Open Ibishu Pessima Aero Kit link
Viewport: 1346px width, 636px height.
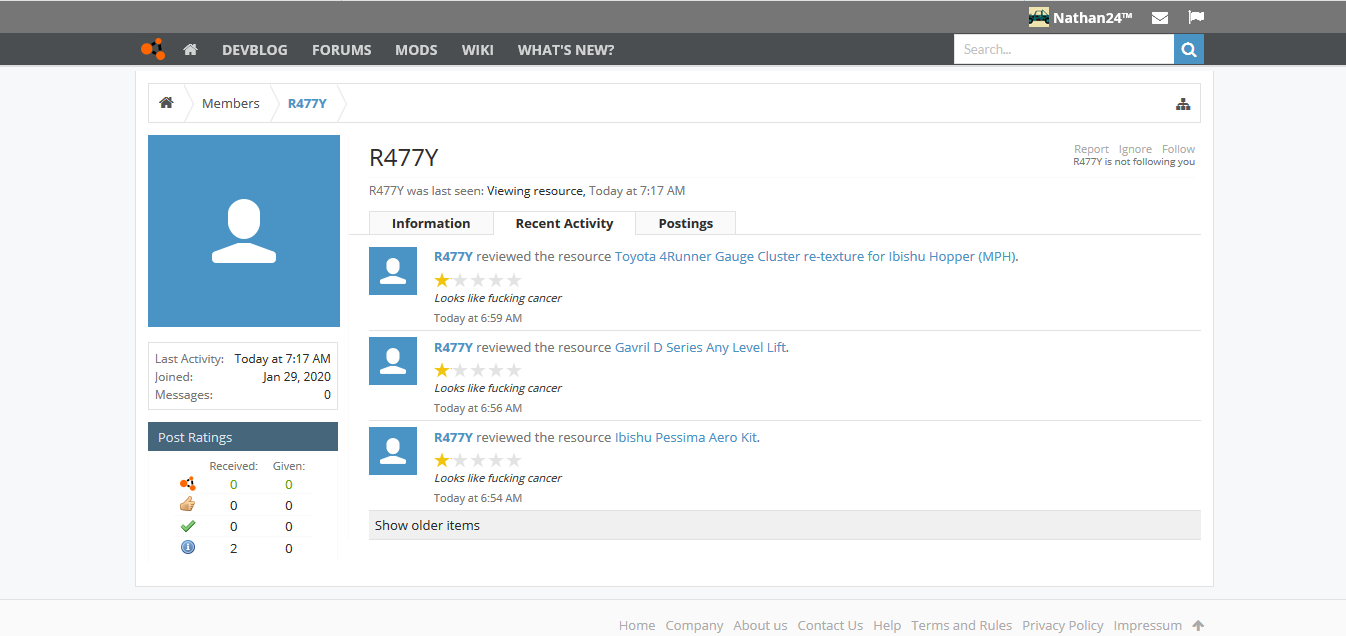point(686,437)
